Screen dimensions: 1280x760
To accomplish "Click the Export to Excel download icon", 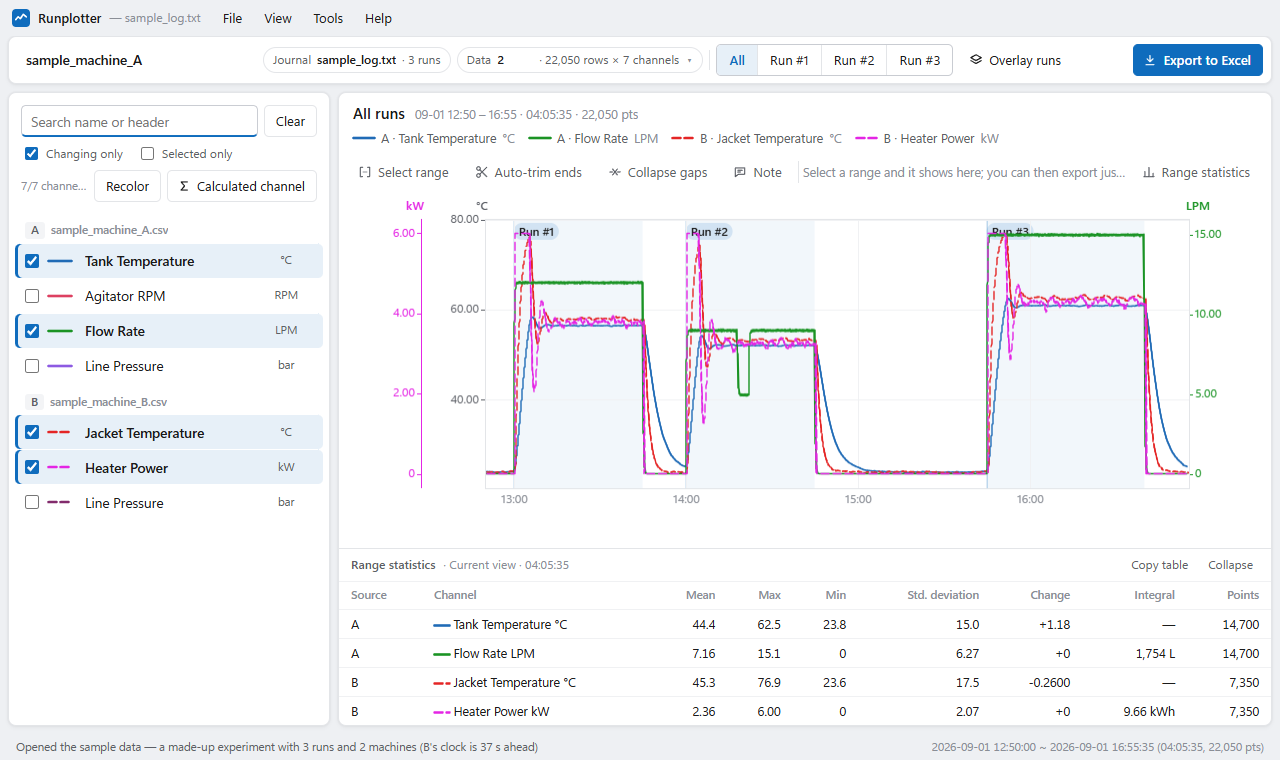I will click(1150, 60).
